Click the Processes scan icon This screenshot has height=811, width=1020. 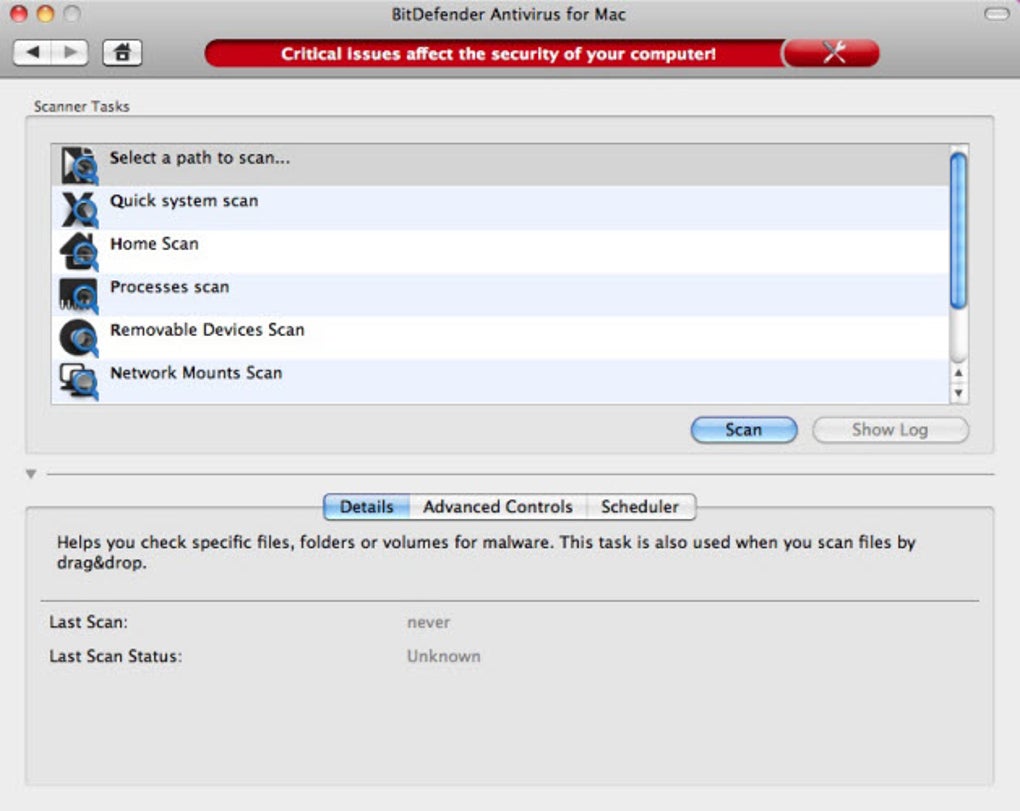point(79,295)
